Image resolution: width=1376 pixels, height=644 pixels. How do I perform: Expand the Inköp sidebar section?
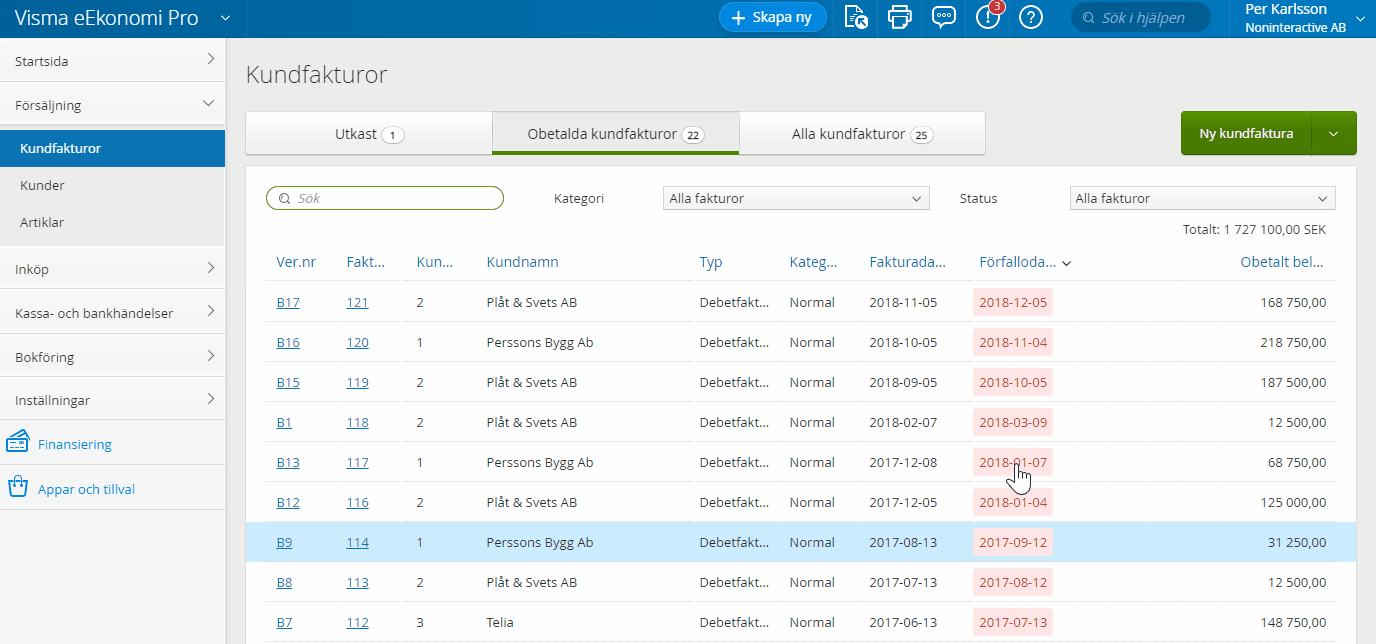[210, 267]
